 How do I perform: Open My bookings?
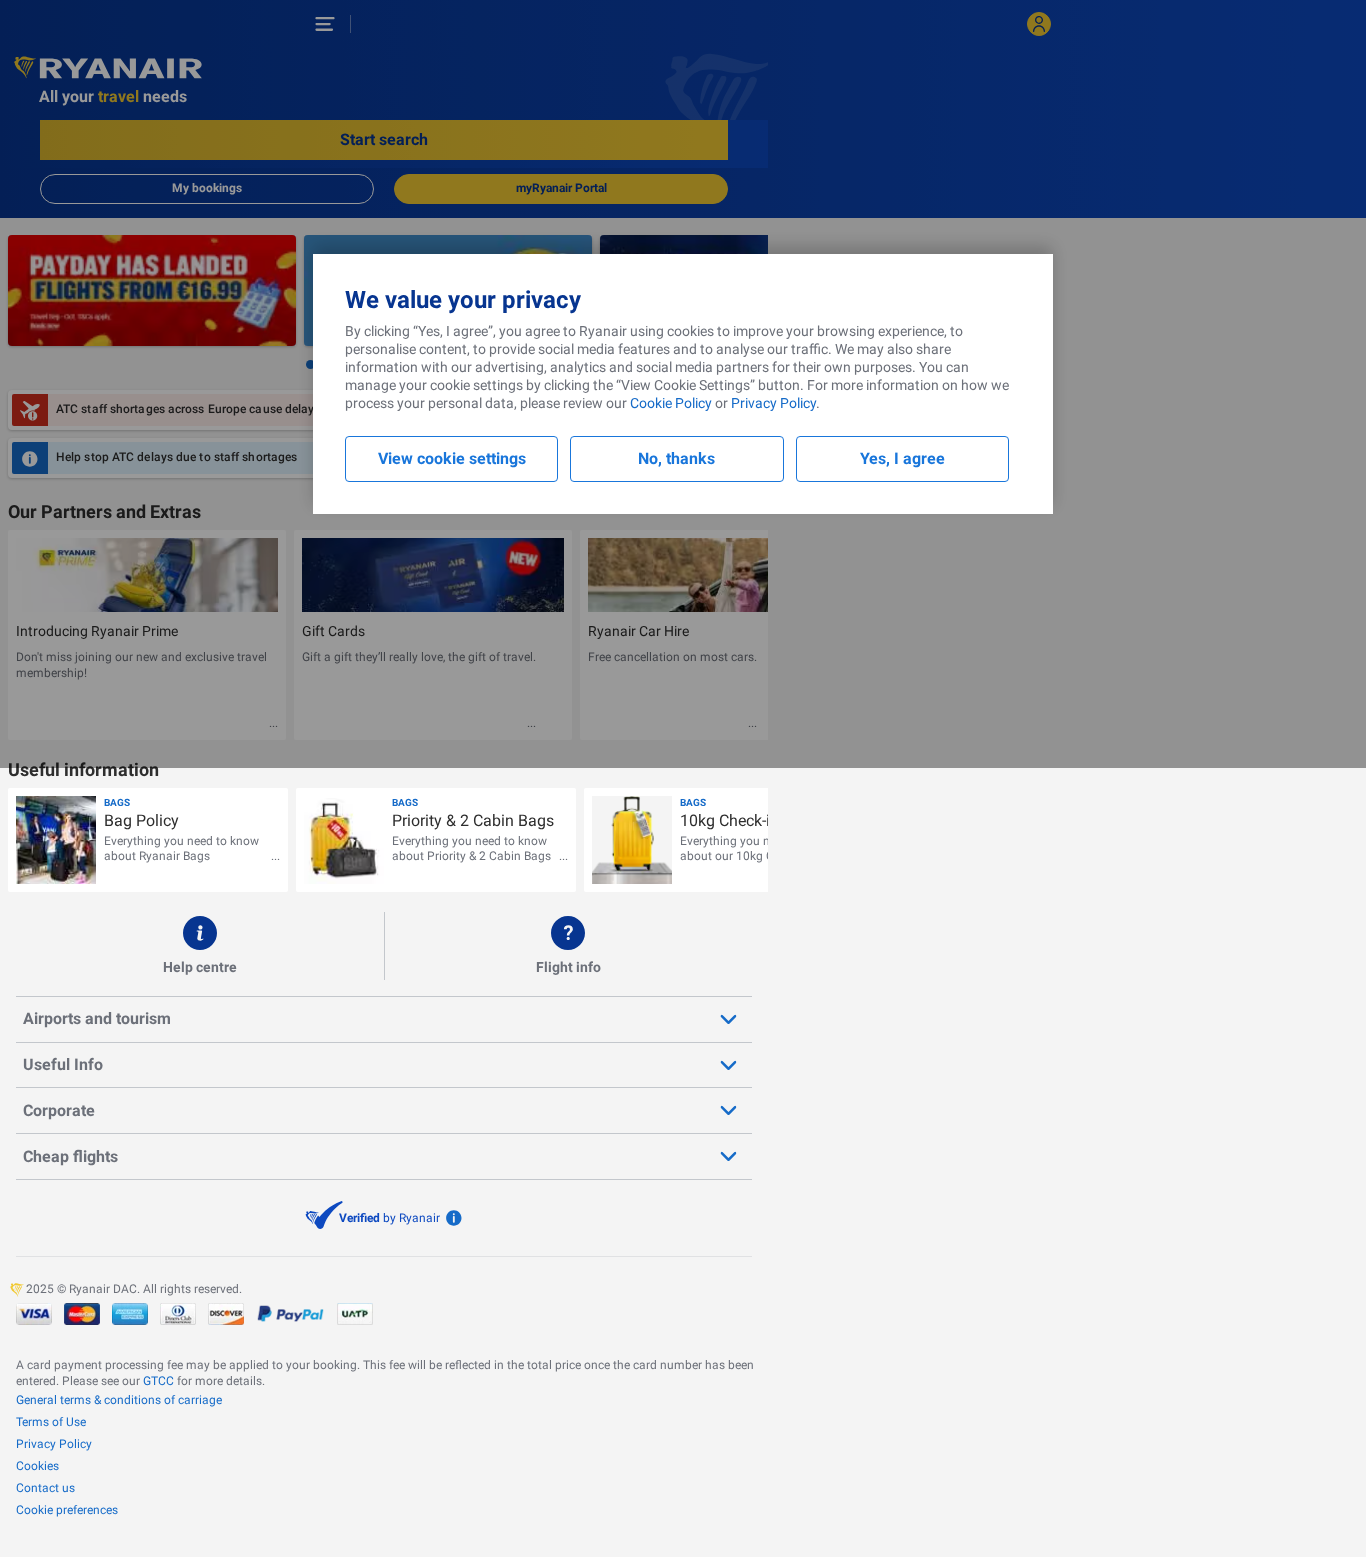[x=207, y=188]
